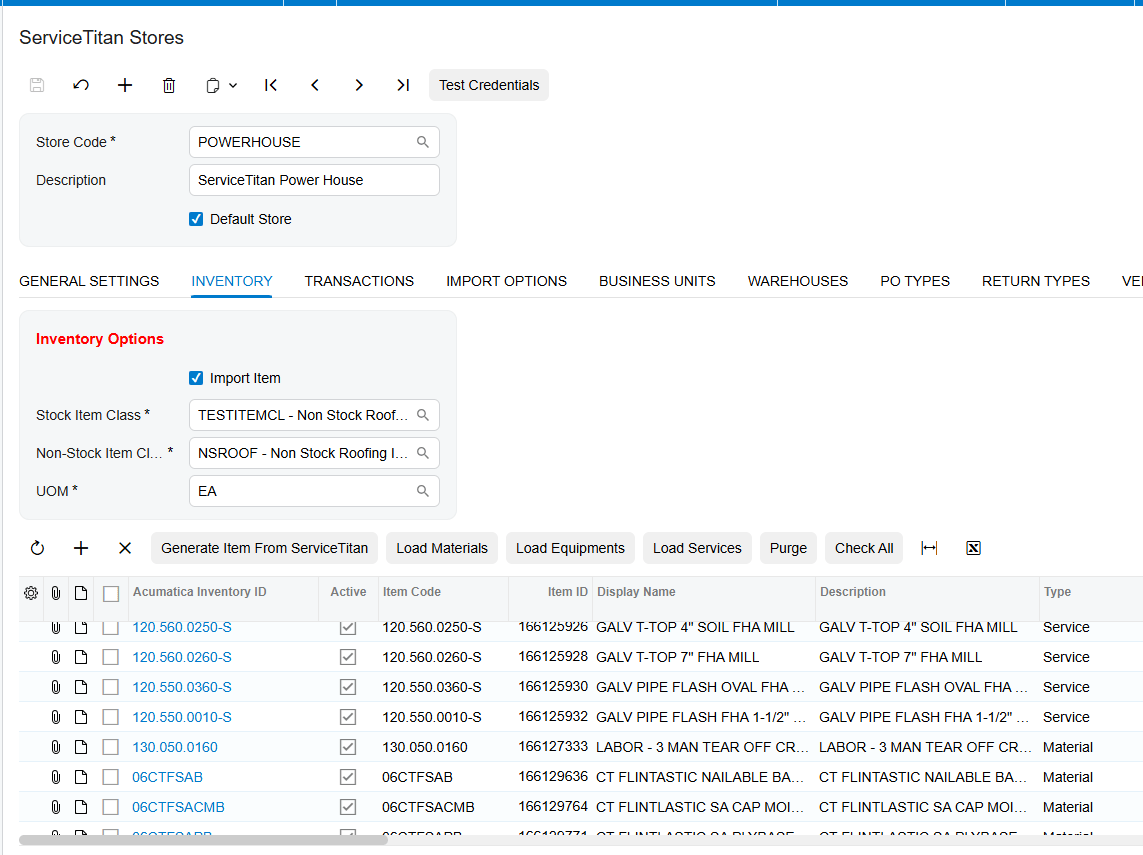Open inventory link 06CTFSAB

click(167, 777)
